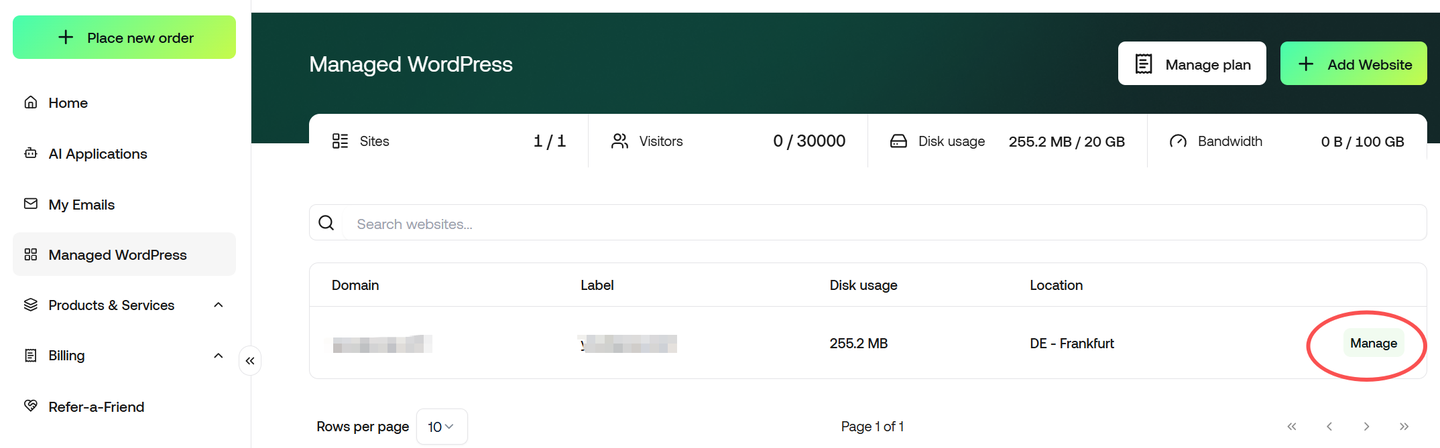Go to the previous page arrow
Screen dimensions: 1440x448
(1329, 427)
